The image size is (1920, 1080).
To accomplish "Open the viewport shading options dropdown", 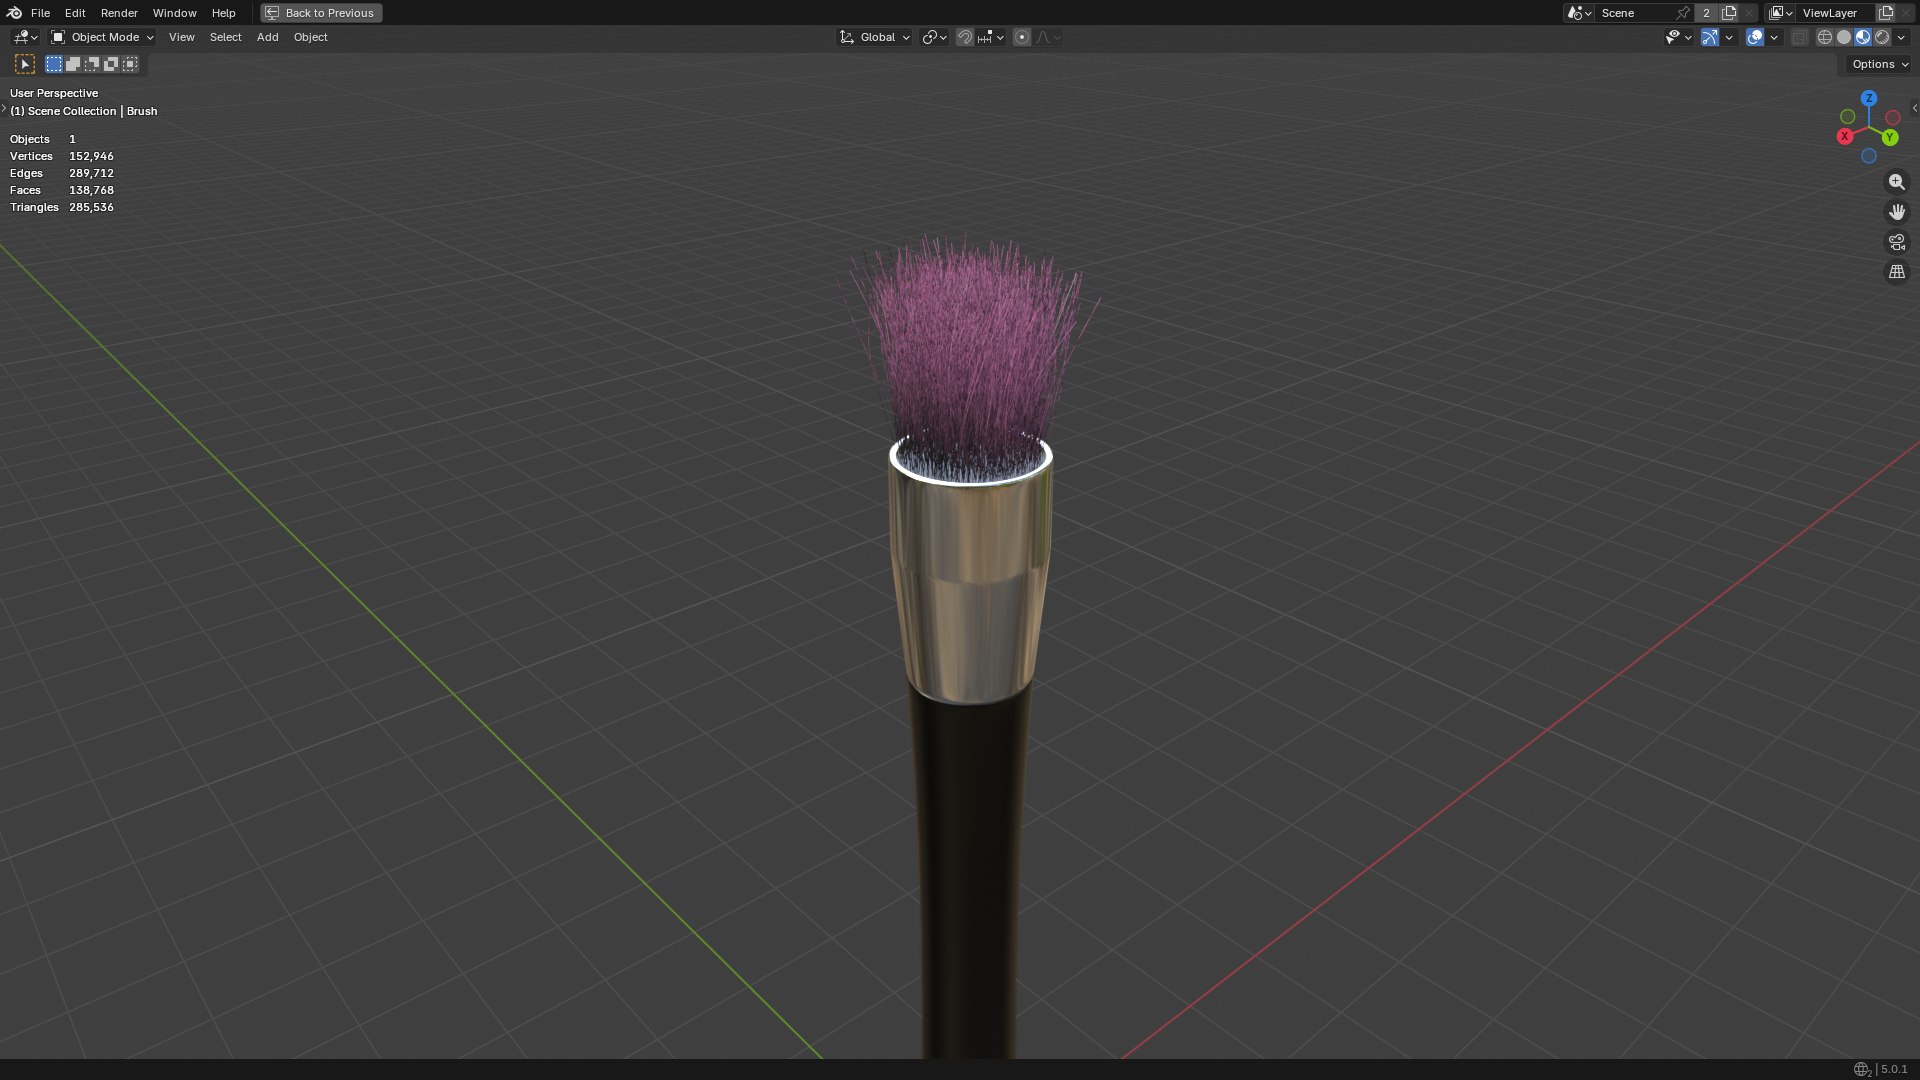I will coord(1901,37).
